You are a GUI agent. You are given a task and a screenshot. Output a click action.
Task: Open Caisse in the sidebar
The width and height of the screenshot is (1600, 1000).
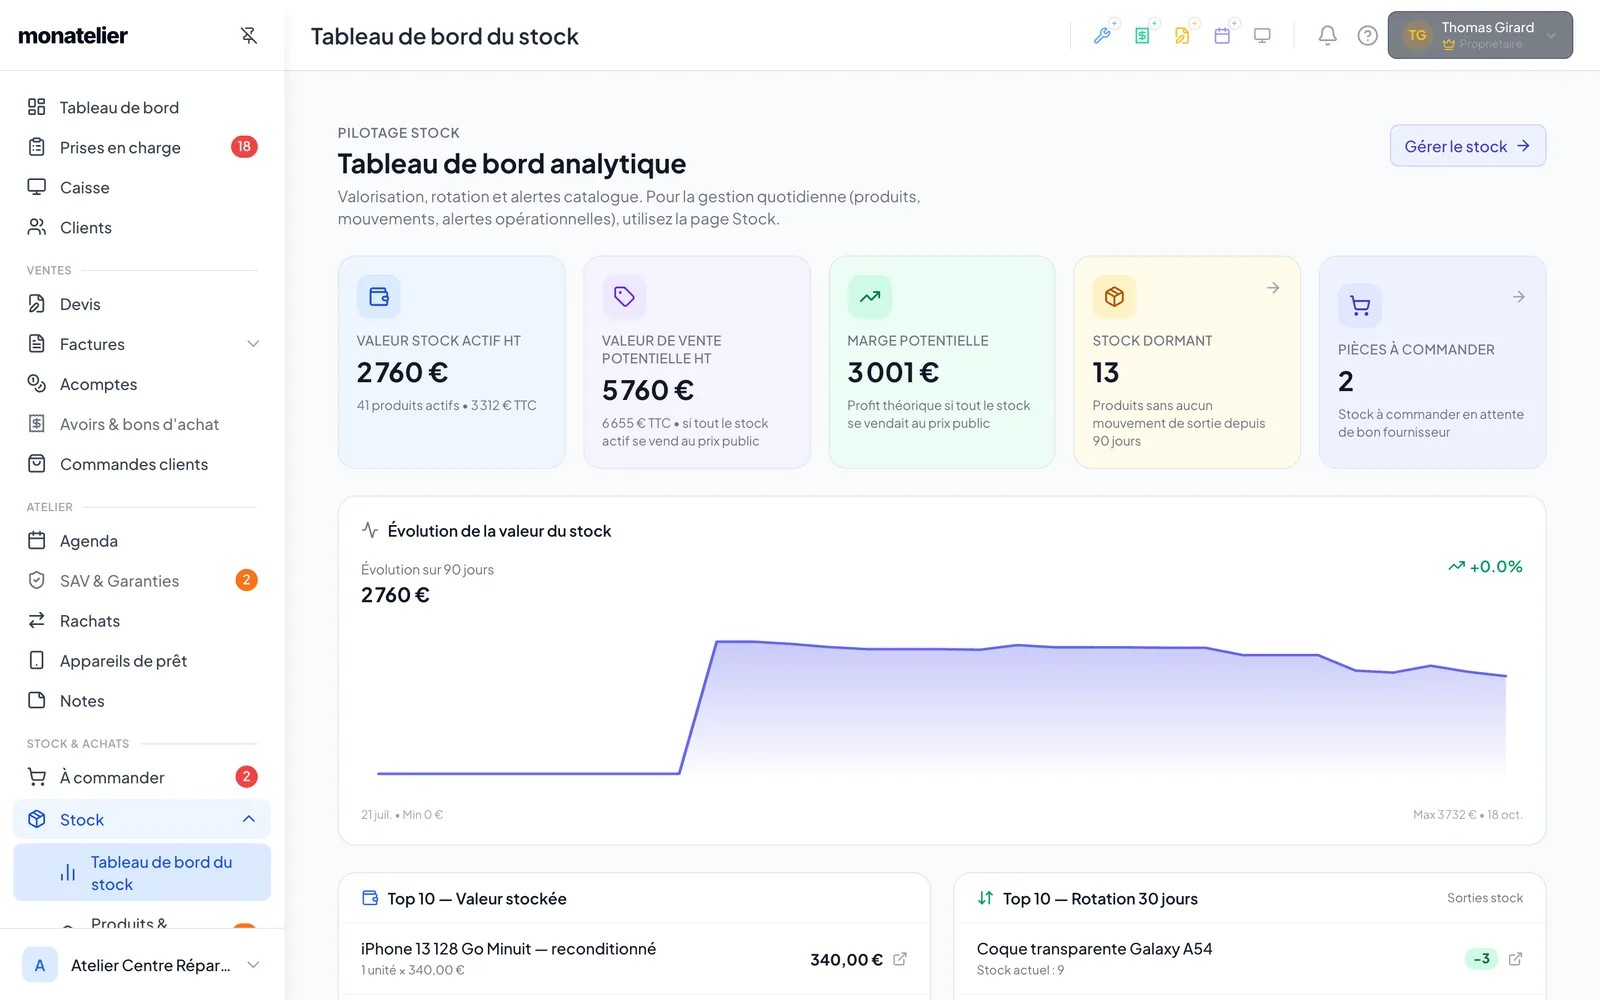coord(142,187)
